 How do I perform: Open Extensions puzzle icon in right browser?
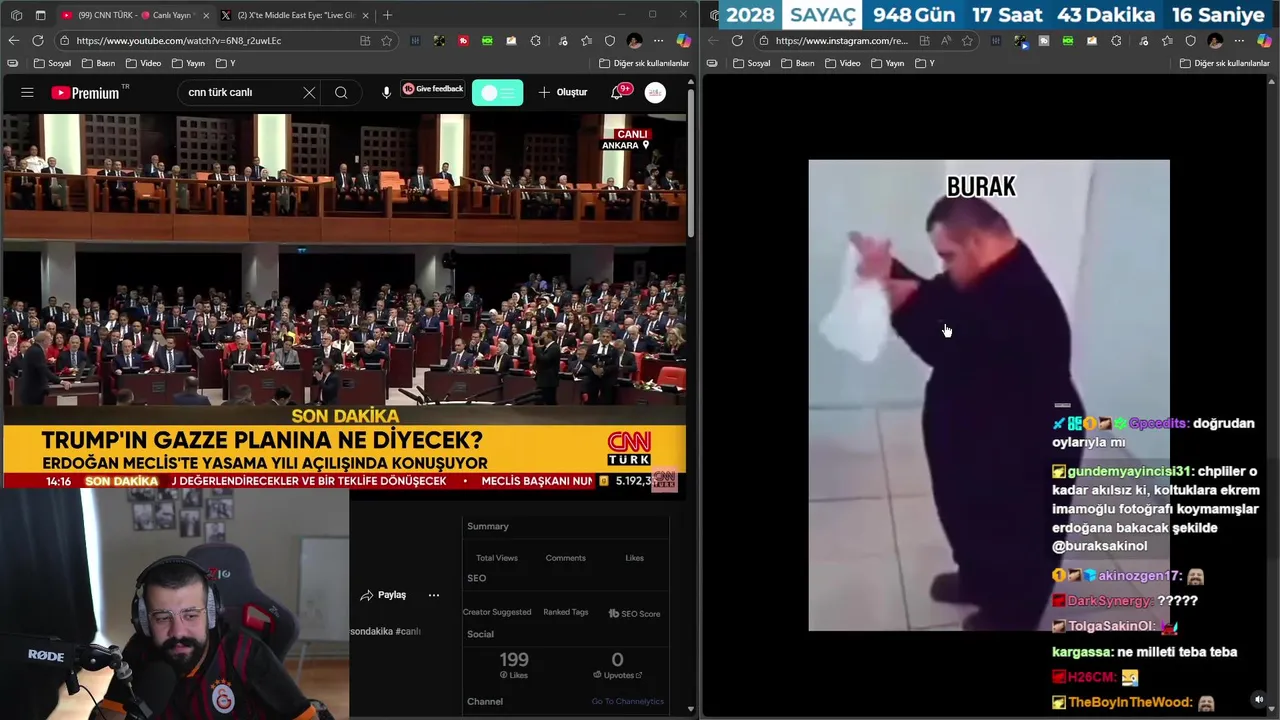[1117, 41]
